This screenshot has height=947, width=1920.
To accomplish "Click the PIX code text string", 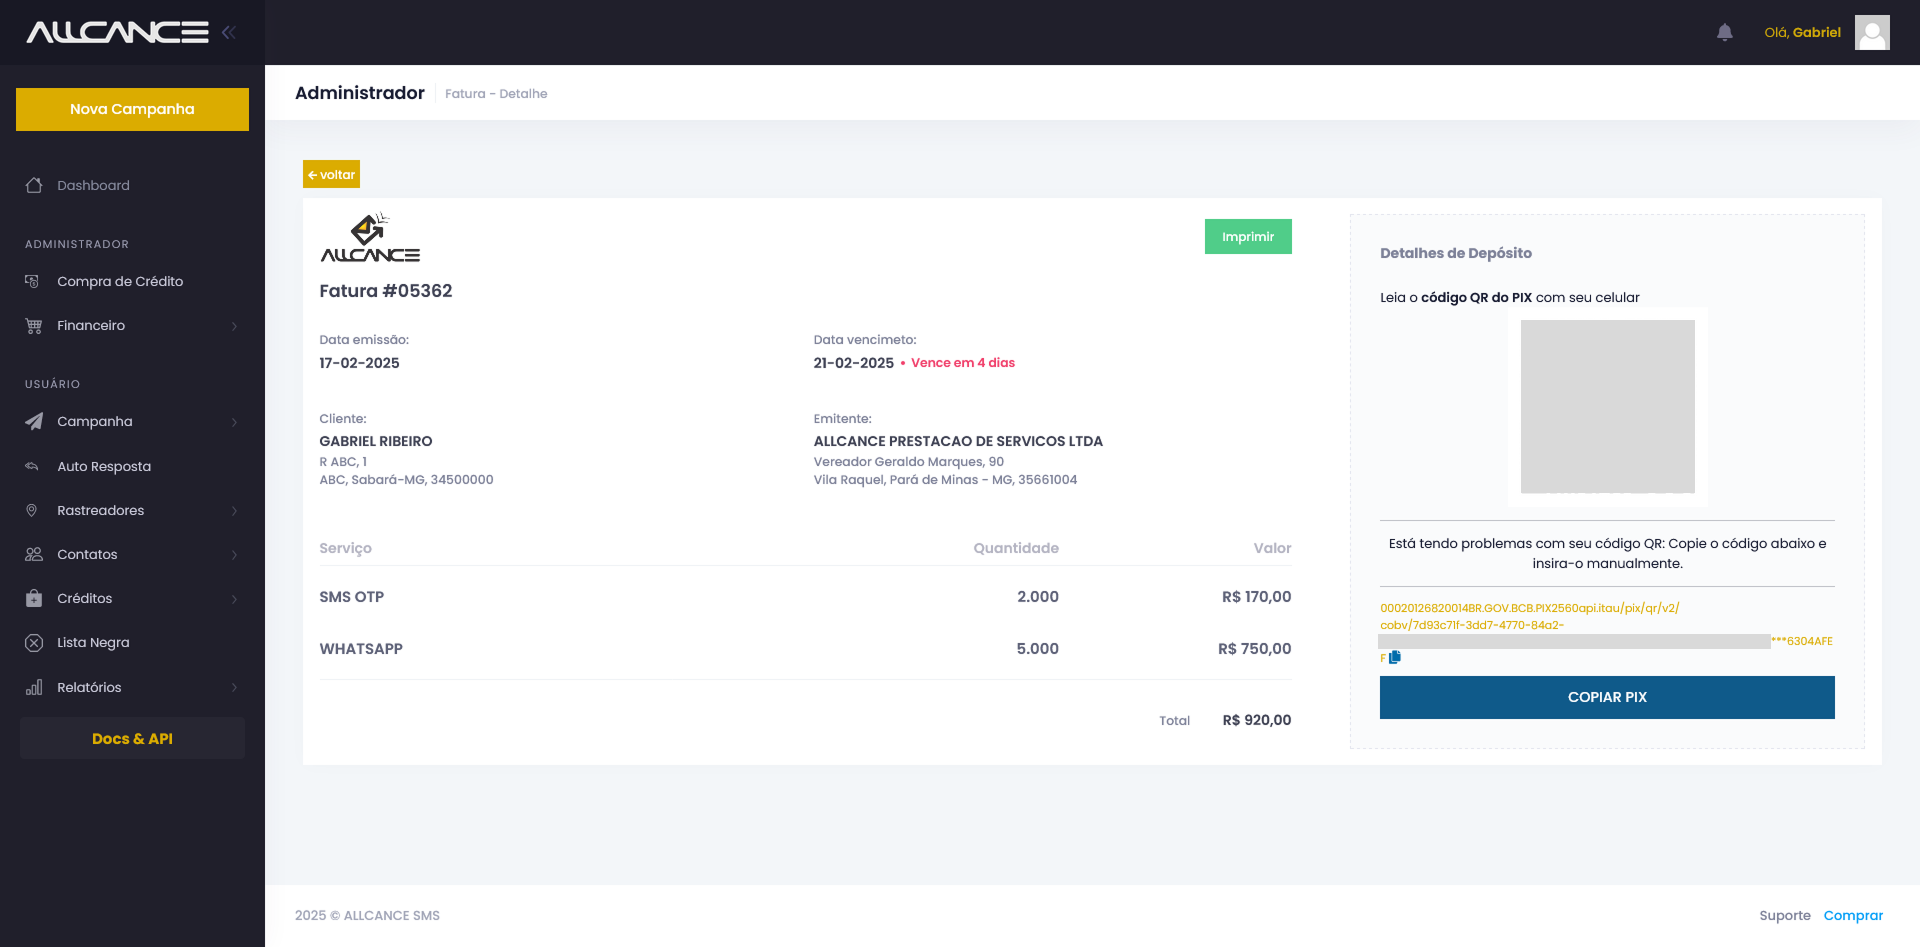I will pyautogui.click(x=1606, y=632).
